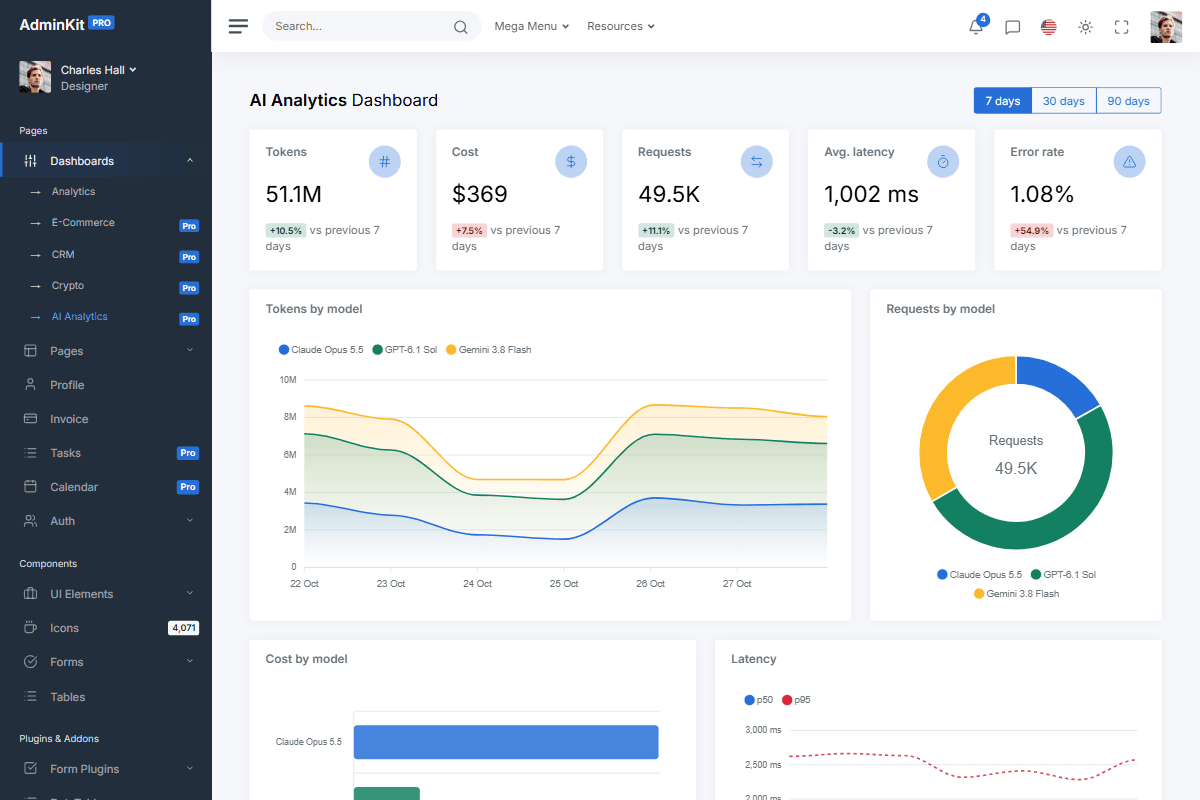Screen dimensions: 1200x800
Task: Click the Dashboards sliders icon
Action: pos(30,161)
